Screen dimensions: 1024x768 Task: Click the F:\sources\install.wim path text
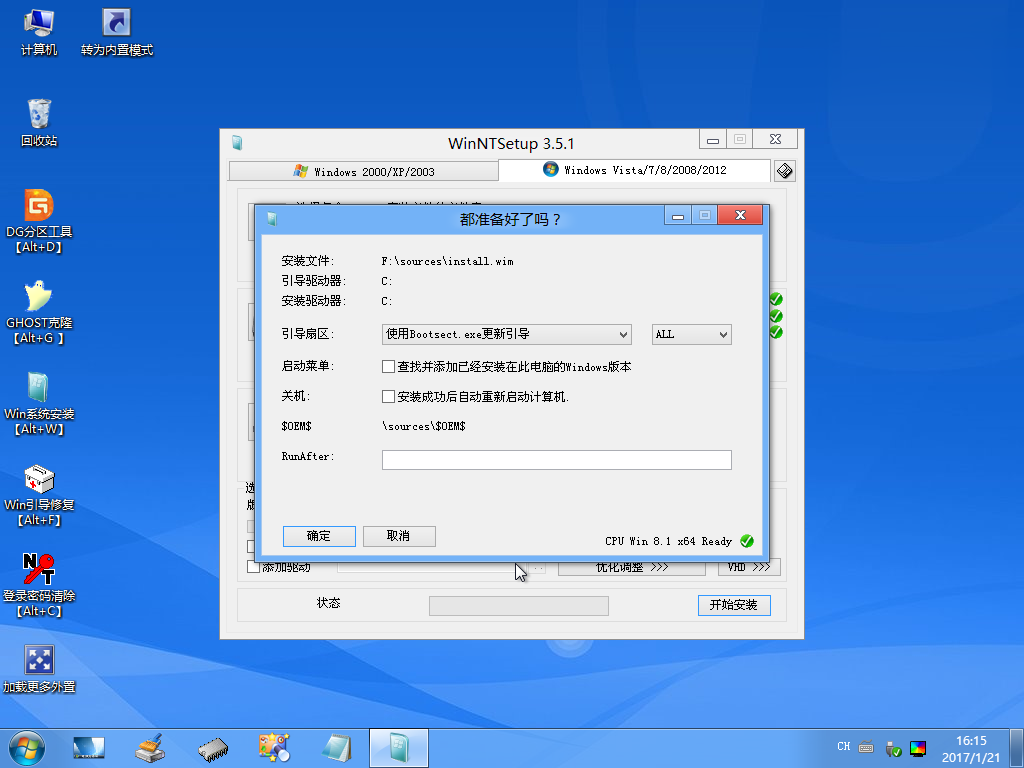[x=447, y=261]
